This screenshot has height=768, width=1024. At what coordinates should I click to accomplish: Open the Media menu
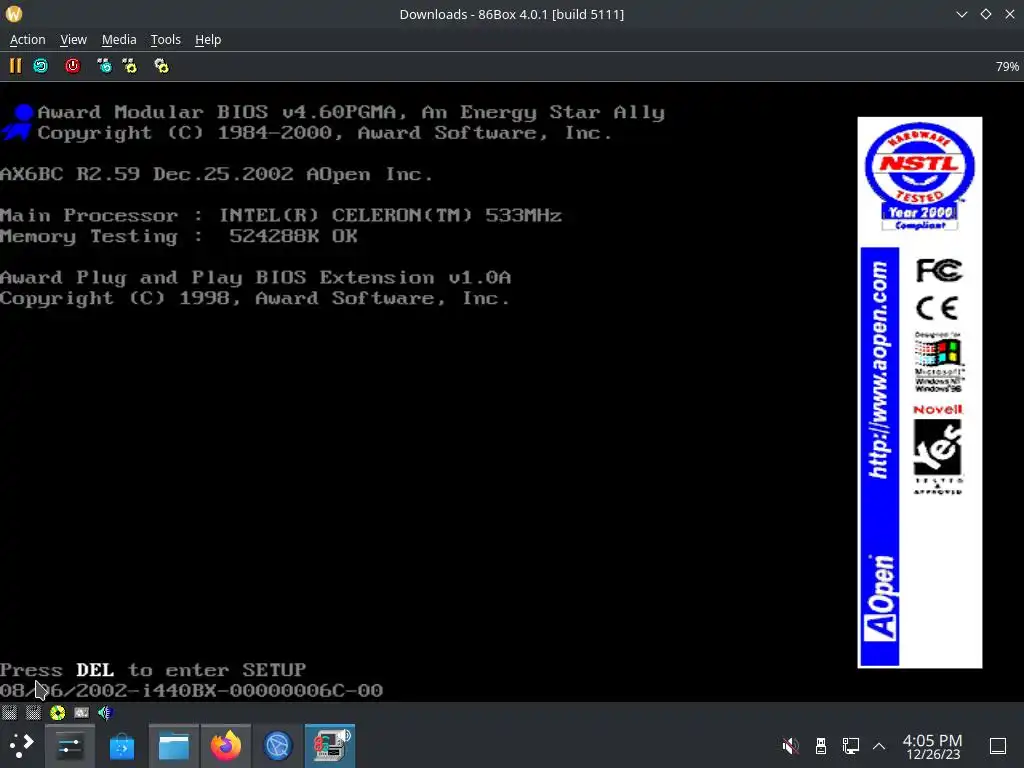click(119, 40)
